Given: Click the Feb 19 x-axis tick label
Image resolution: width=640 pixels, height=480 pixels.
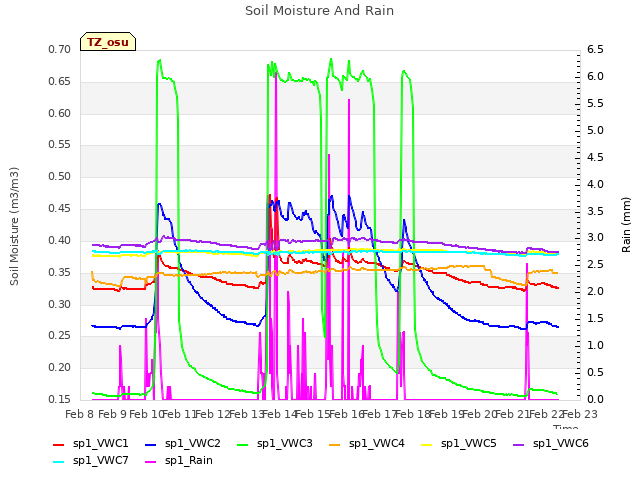Looking at the screenshot, I should pos(446,414).
